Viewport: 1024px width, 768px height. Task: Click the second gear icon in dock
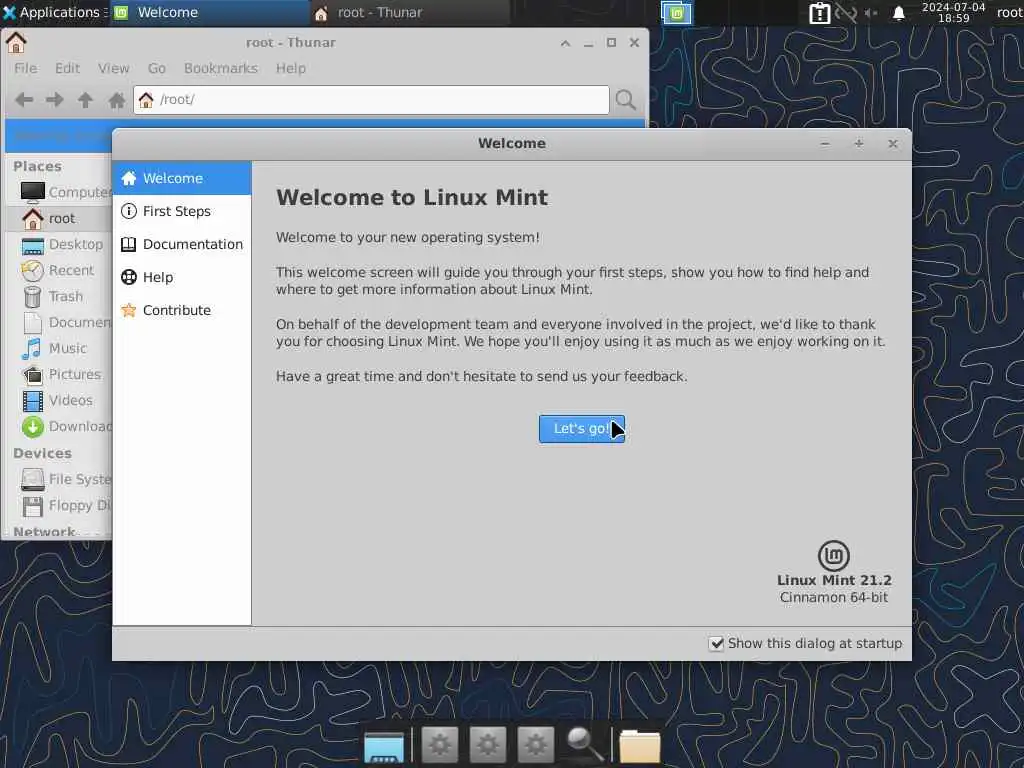click(488, 744)
